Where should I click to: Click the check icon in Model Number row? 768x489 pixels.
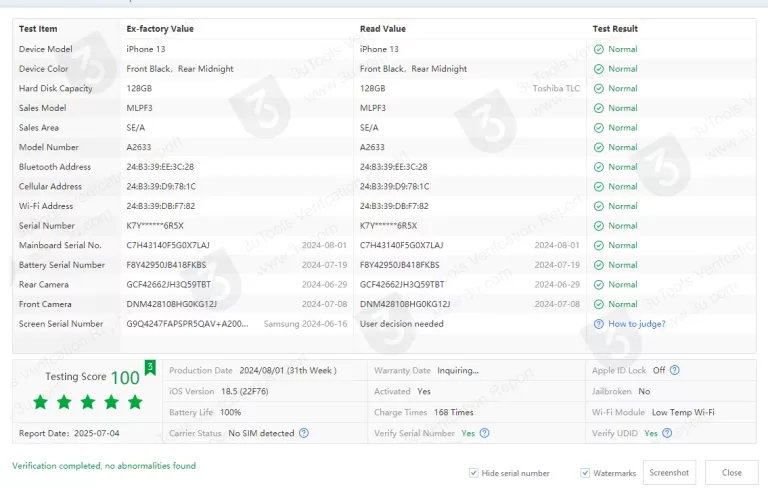pos(599,147)
